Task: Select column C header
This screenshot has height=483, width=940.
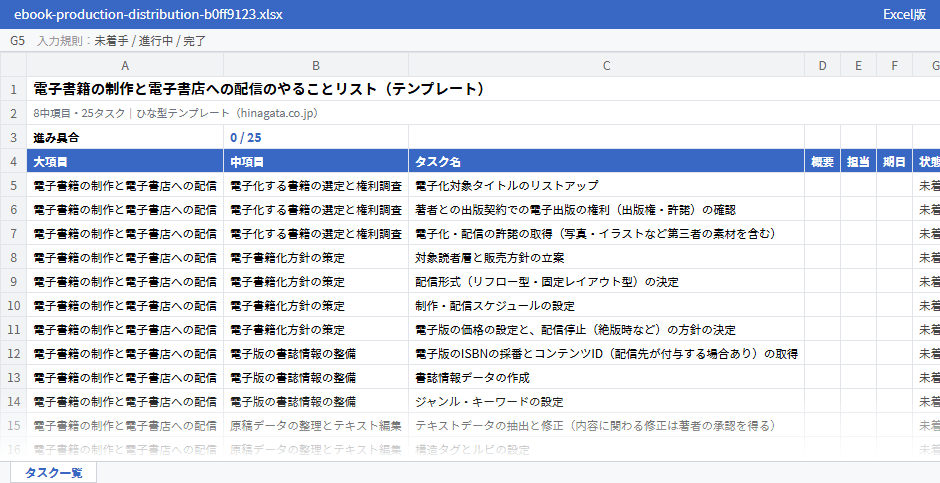Action: 606,65
